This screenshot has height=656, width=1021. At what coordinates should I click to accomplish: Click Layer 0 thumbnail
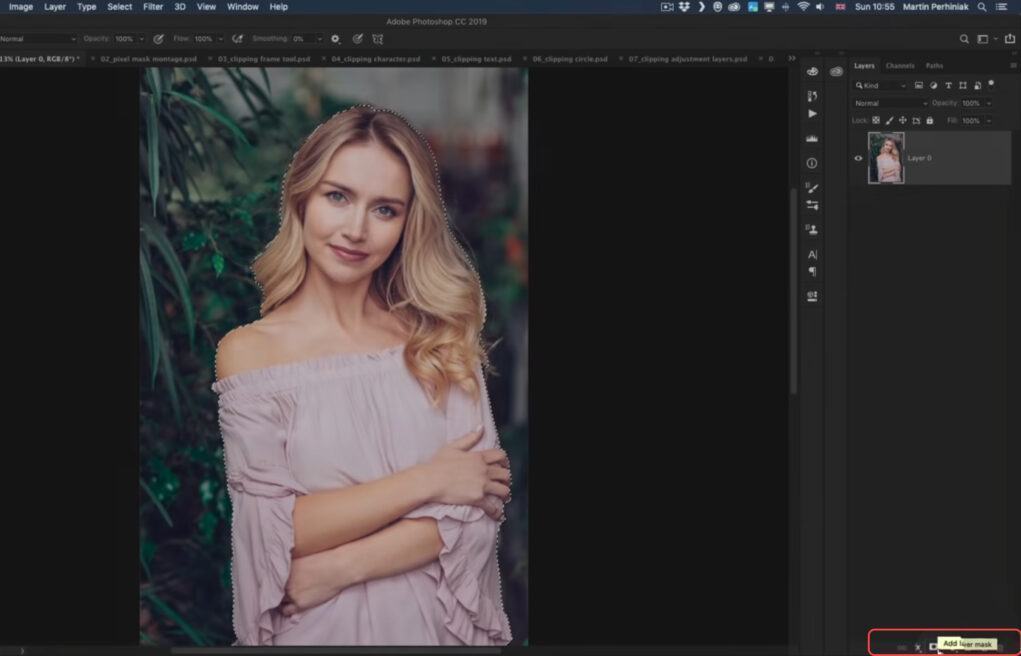pyautogui.click(x=886, y=158)
